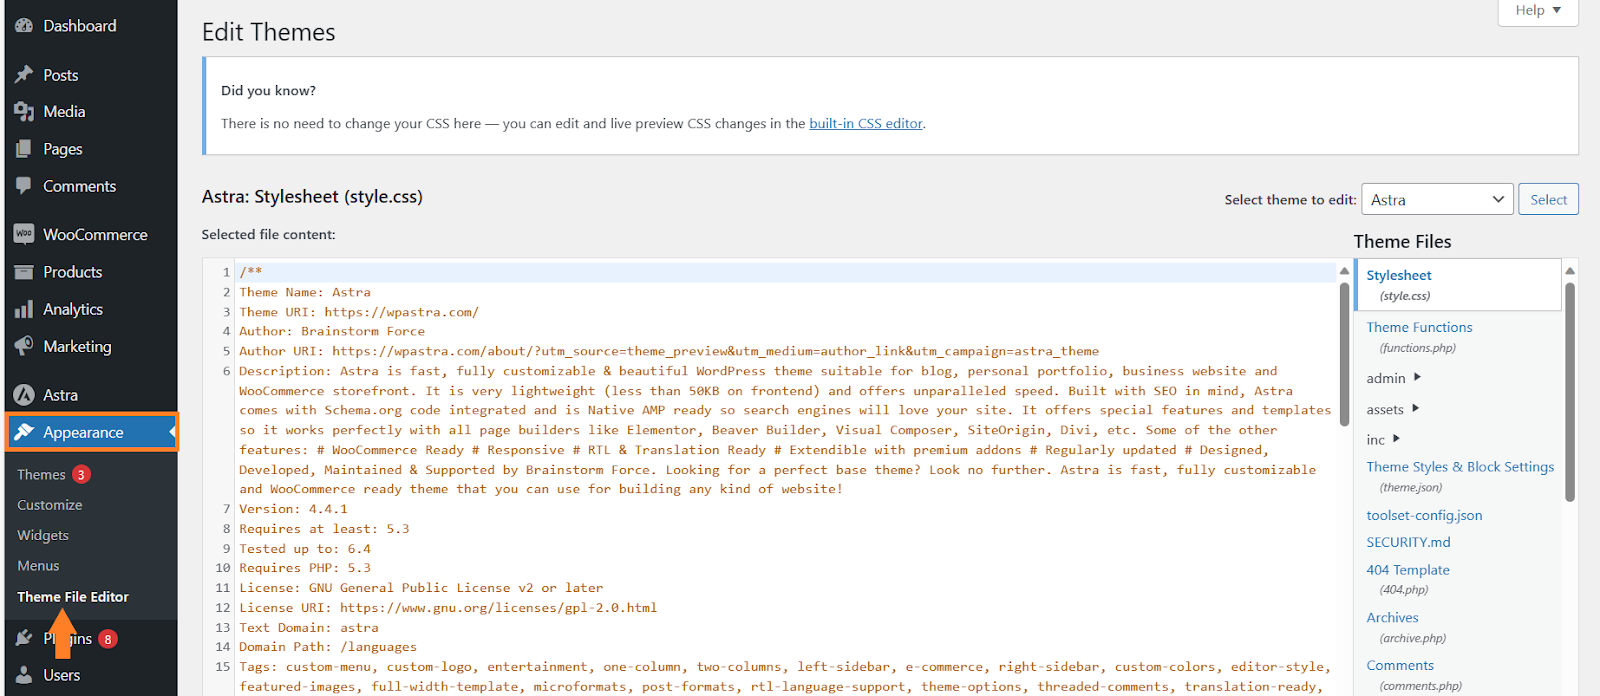The image size is (1600, 696).
Task: Open the Archives archive.php file
Action: (1392, 618)
